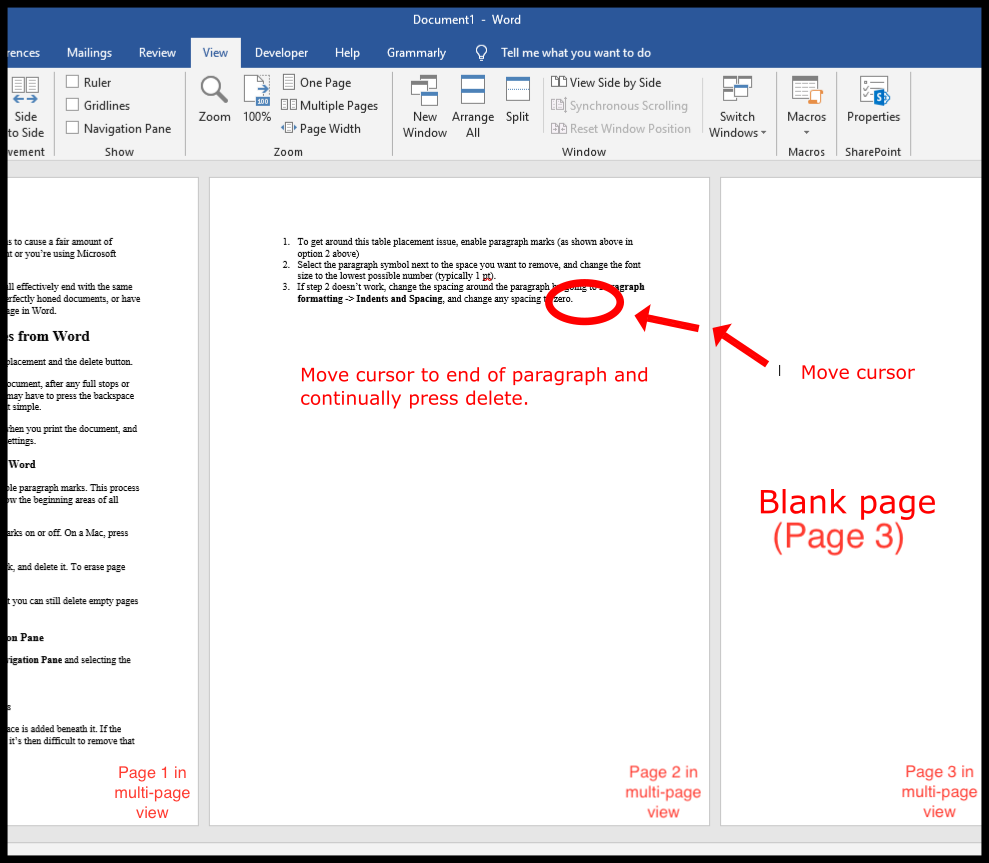Set zoom to 100% icon

(257, 98)
